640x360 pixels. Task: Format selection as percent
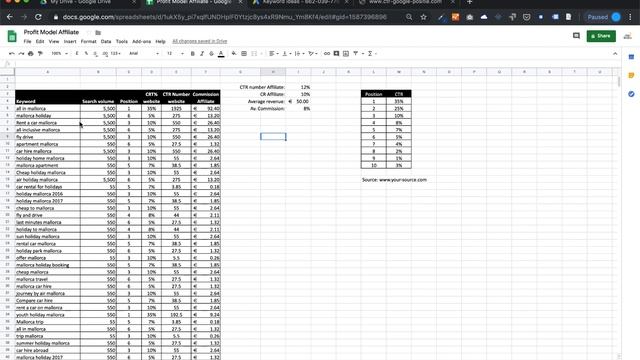click(x=86, y=53)
